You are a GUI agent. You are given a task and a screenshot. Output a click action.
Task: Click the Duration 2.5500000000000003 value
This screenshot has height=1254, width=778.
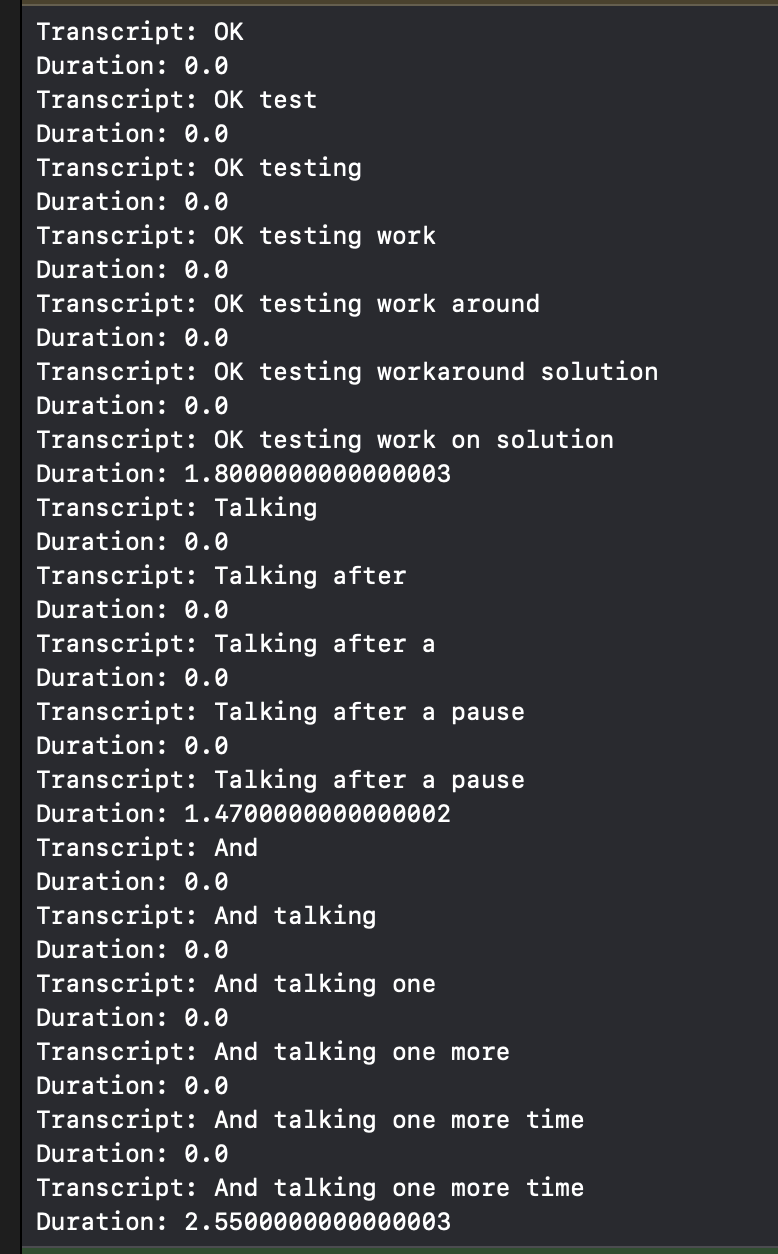317,1222
